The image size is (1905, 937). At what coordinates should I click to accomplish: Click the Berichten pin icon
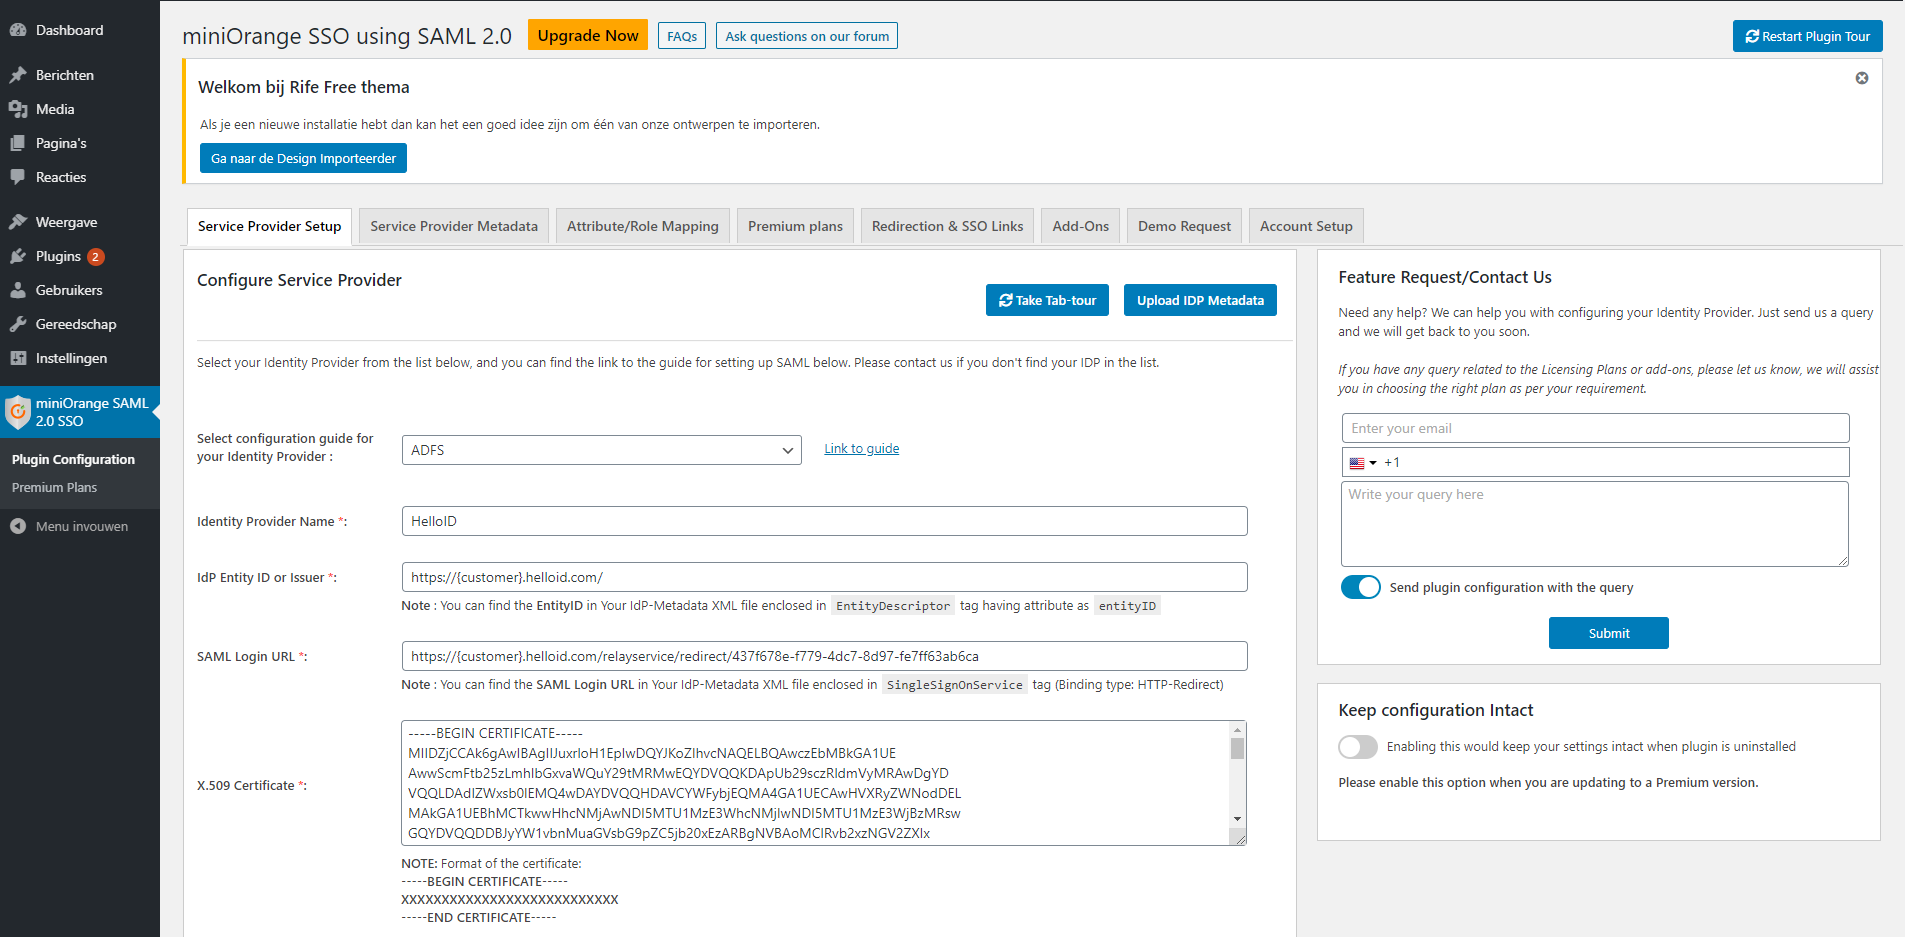pos(18,75)
